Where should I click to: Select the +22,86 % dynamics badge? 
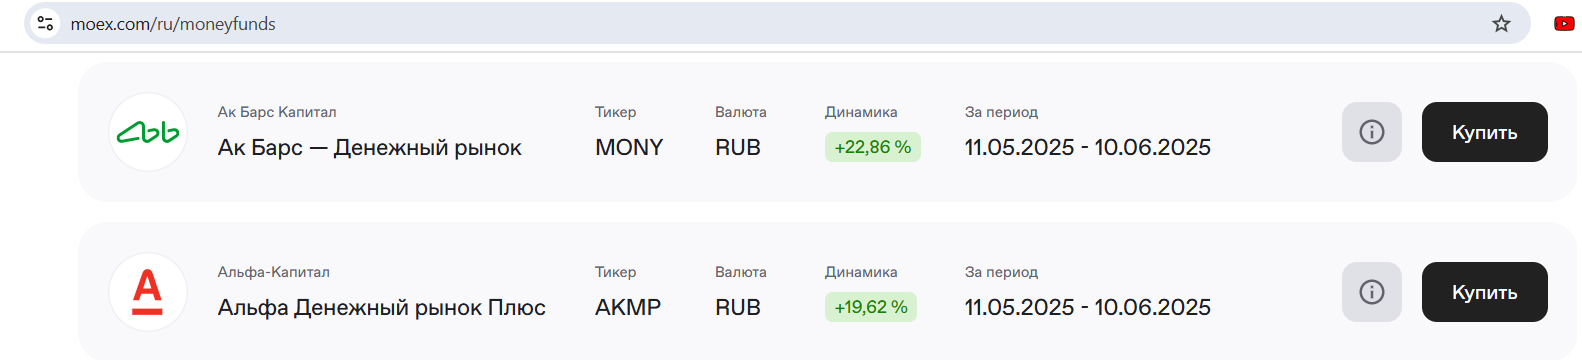click(x=873, y=147)
